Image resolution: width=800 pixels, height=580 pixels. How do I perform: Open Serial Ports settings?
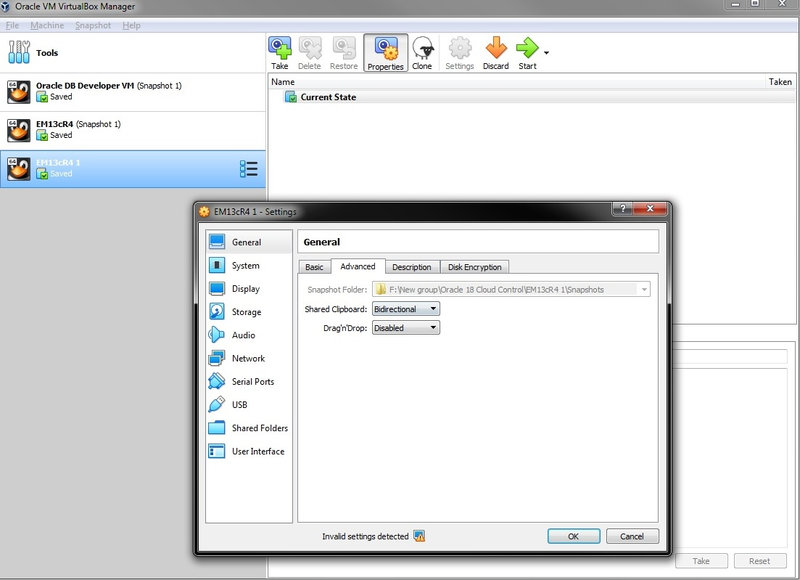[251, 381]
